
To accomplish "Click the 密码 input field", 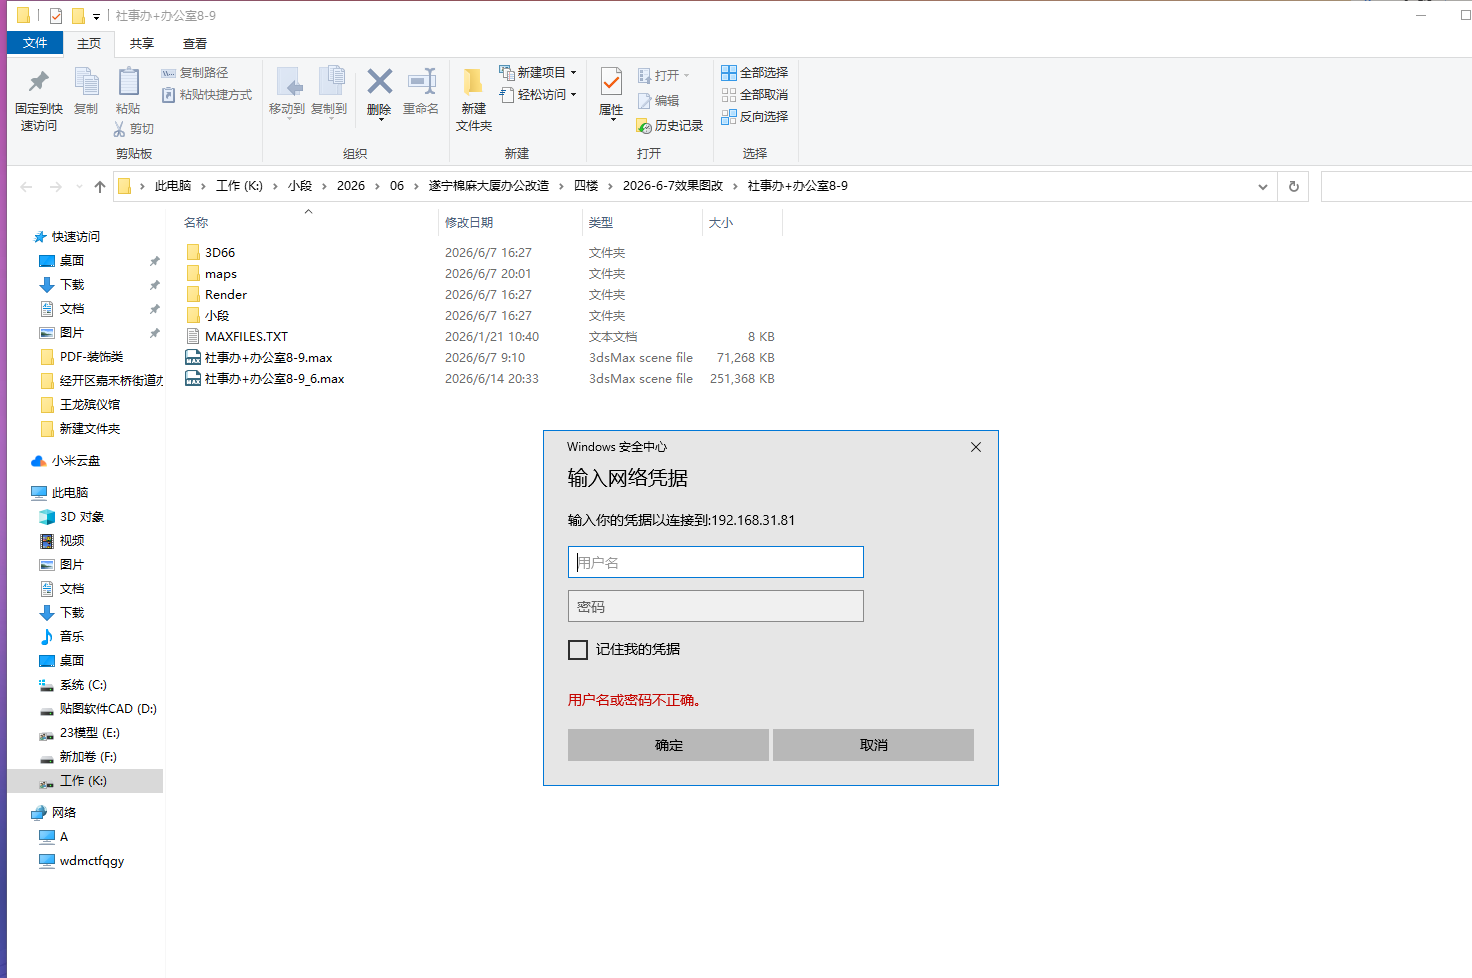I will (716, 606).
